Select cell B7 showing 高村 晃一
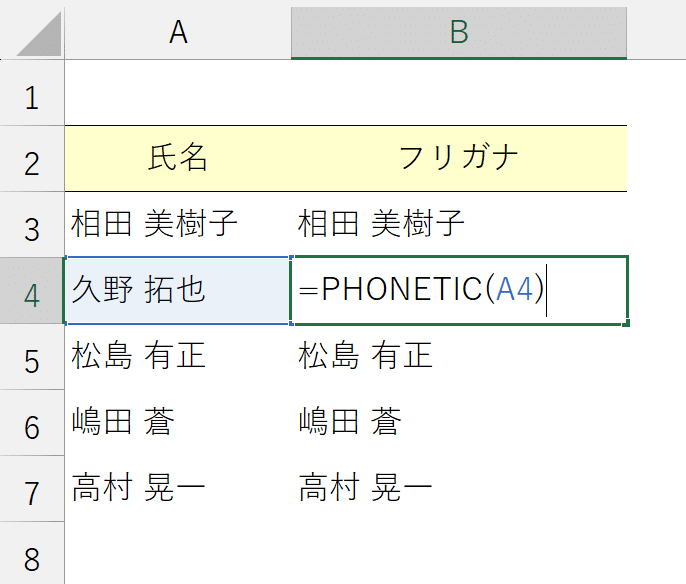This screenshot has width=686, height=584. pyautogui.click(x=459, y=489)
